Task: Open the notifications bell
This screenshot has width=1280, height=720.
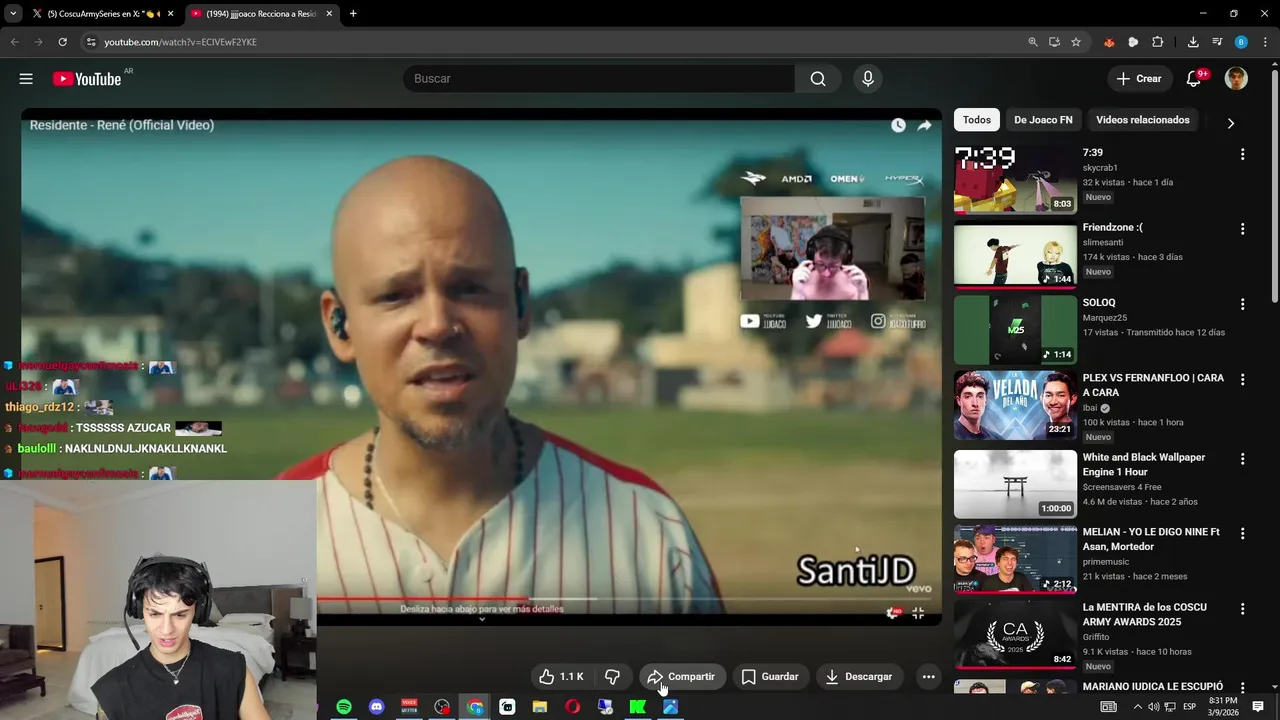Action: pyautogui.click(x=1194, y=79)
